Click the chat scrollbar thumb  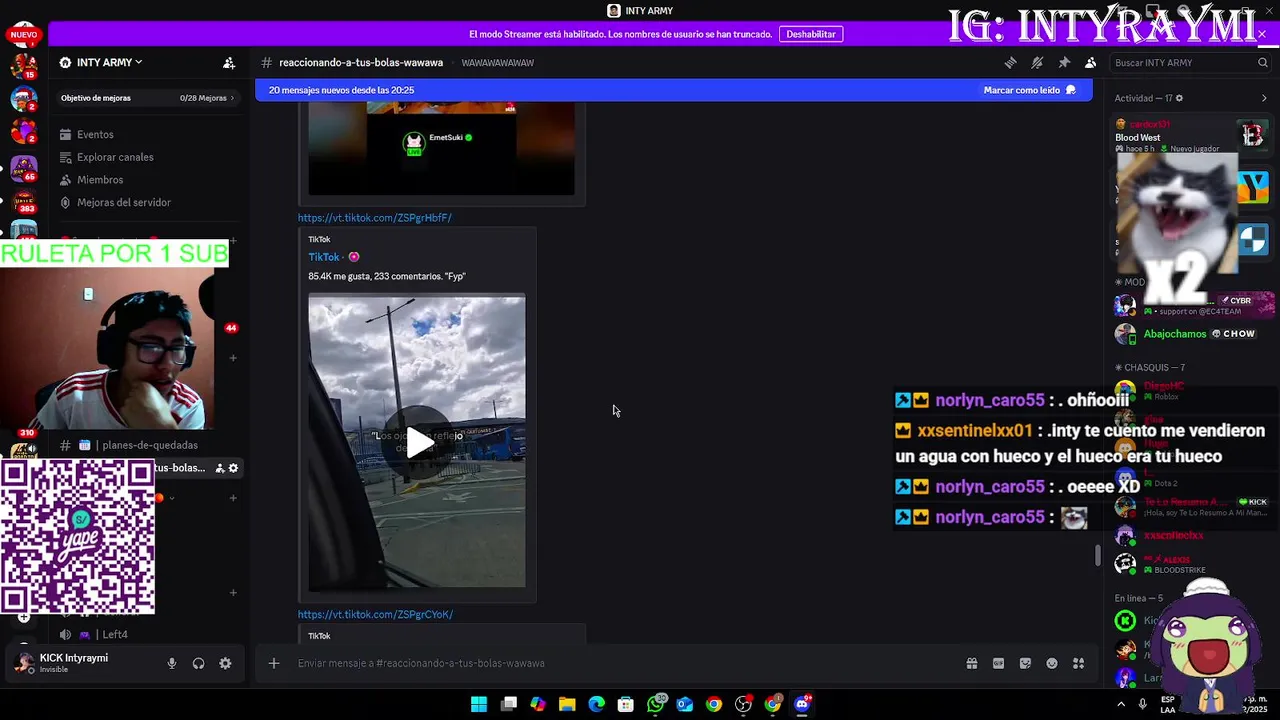click(x=1097, y=556)
